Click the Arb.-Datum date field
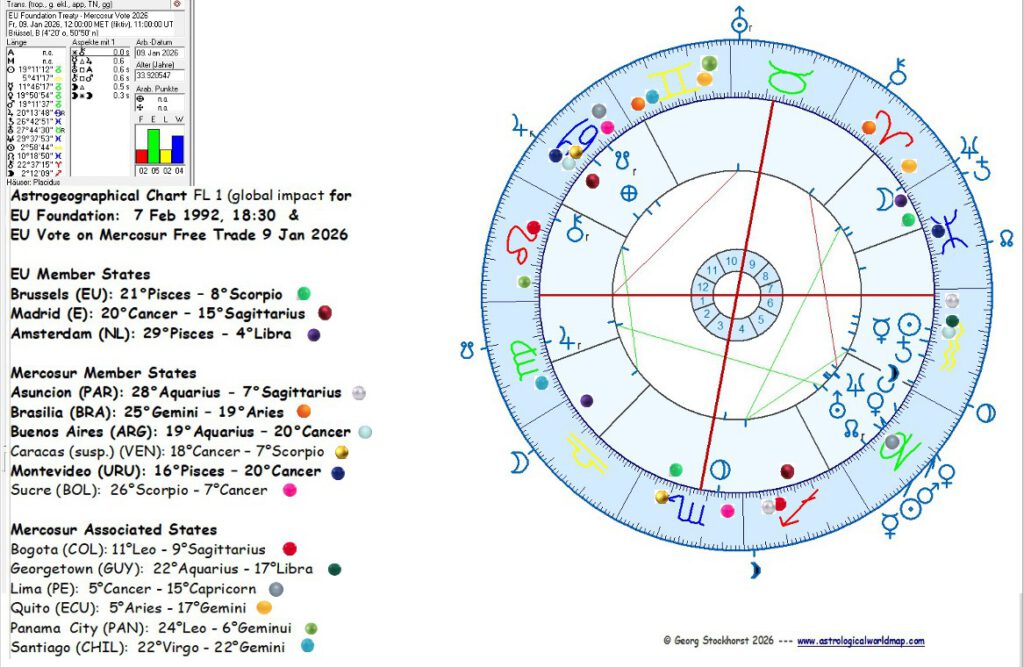 [157, 53]
